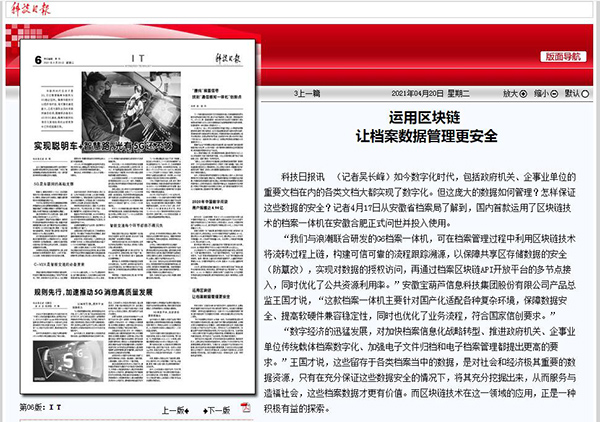Open article 实现聪明车+智慧路 headline

pos(103,146)
